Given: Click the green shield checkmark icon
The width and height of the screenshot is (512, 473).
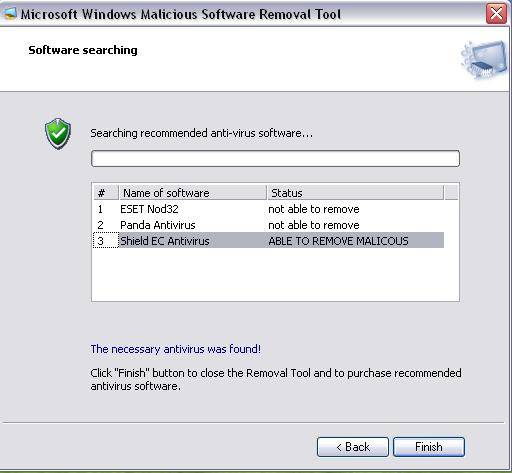Looking at the screenshot, I should 58,134.
